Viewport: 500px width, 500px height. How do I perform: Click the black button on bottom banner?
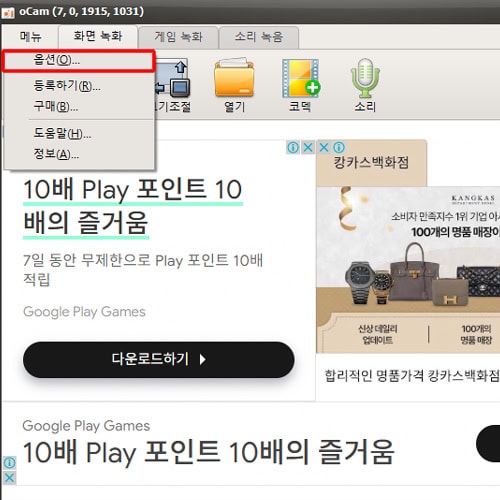488,444
